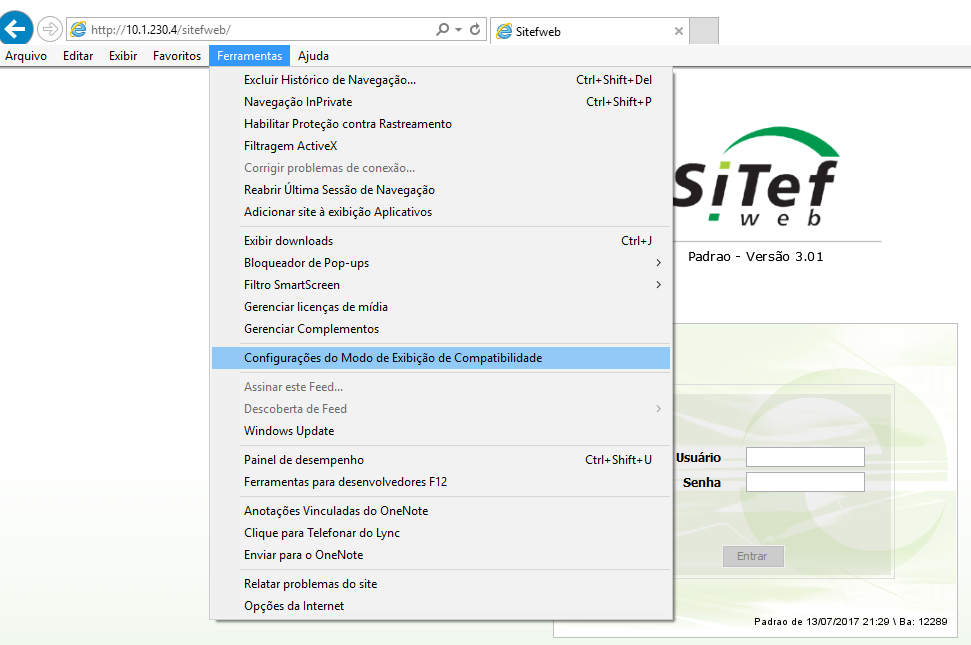This screenshot has width=971, height=645.
Task: Select Anotações Vinculadas do OneNote
Action: click(441, 511)
